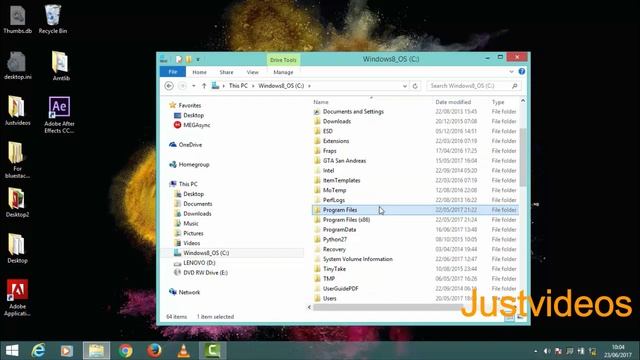640x360 pixels.
Task: Open VLC media player from taskbar
Action: (184, 351)
